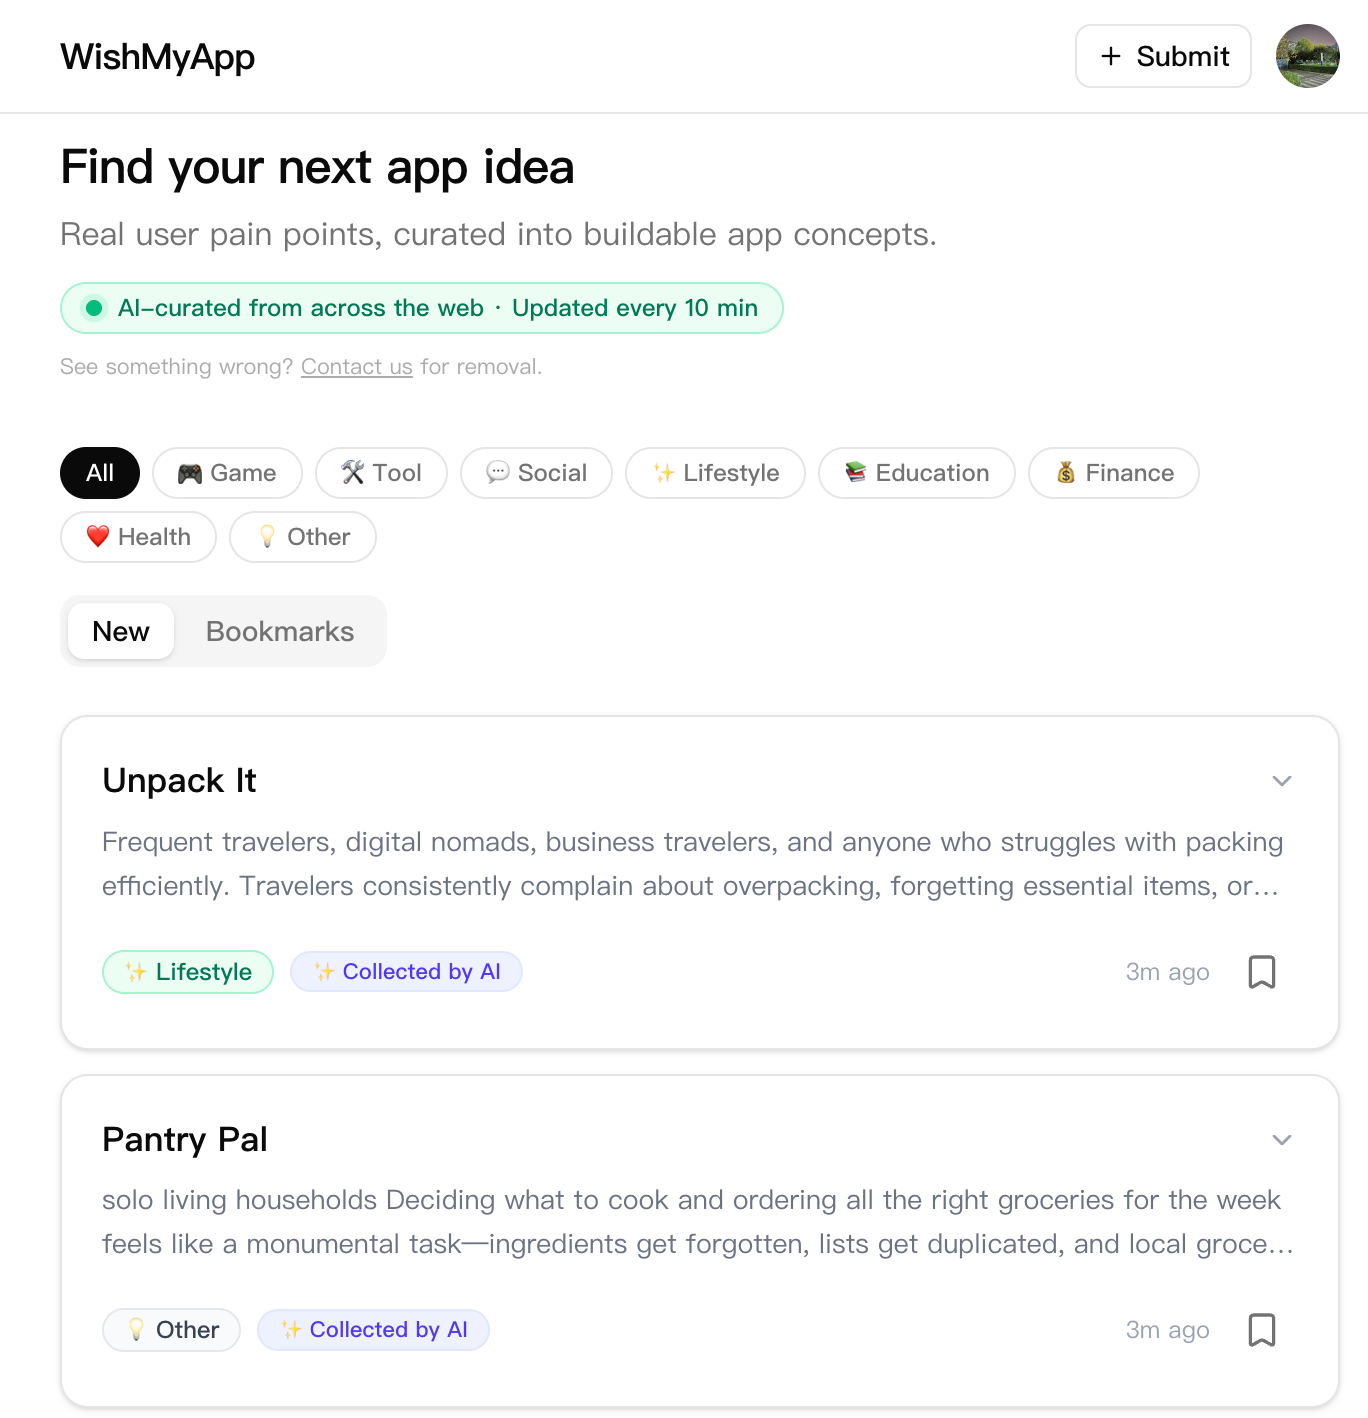Toggle the All category filter
1368x1418 pixels.
[x=99, y=473]
